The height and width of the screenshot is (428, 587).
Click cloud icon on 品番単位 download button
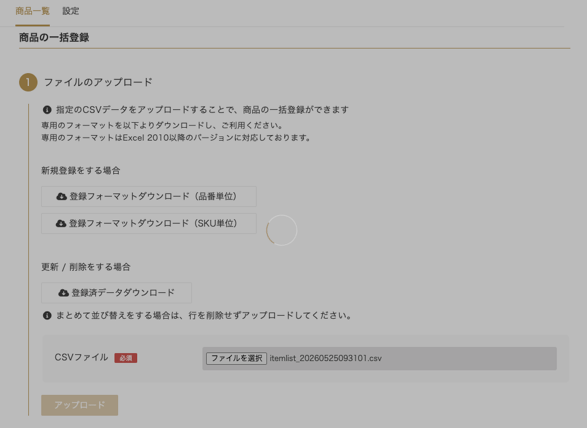click(61, 197)
